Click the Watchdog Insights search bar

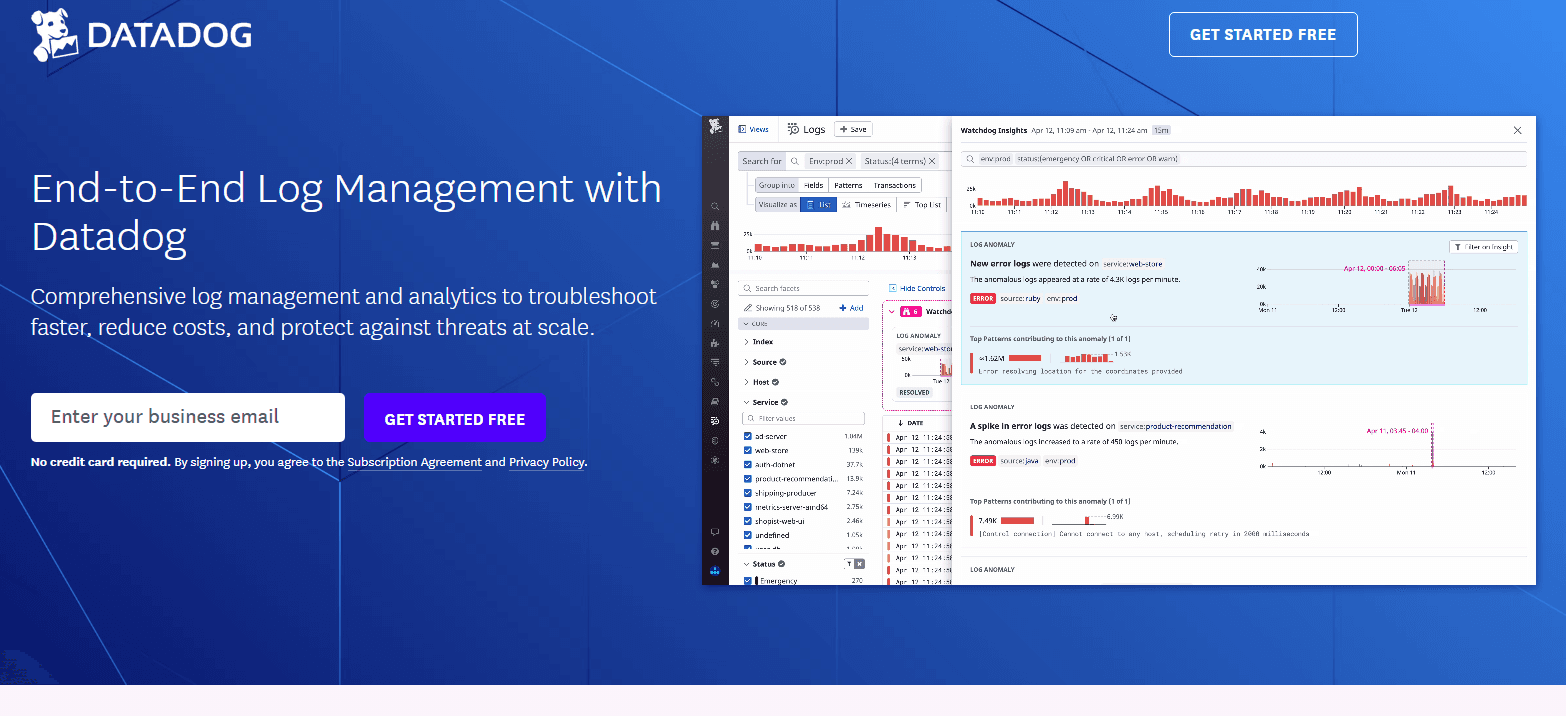1244,159
